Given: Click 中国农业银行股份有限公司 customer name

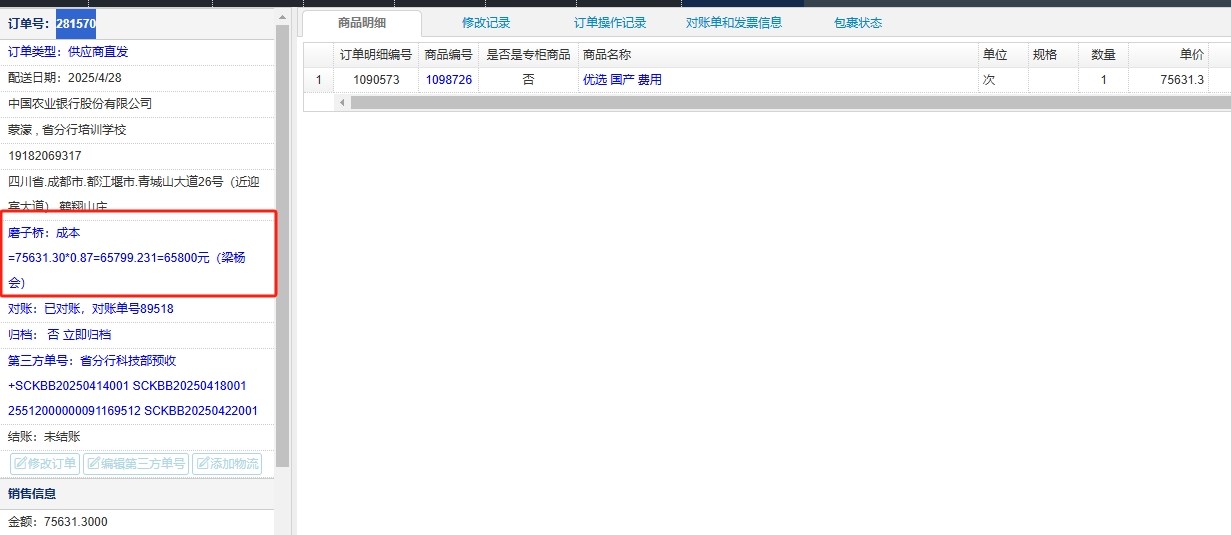Looking at the screenshot, I should click(x=80, y=104).
